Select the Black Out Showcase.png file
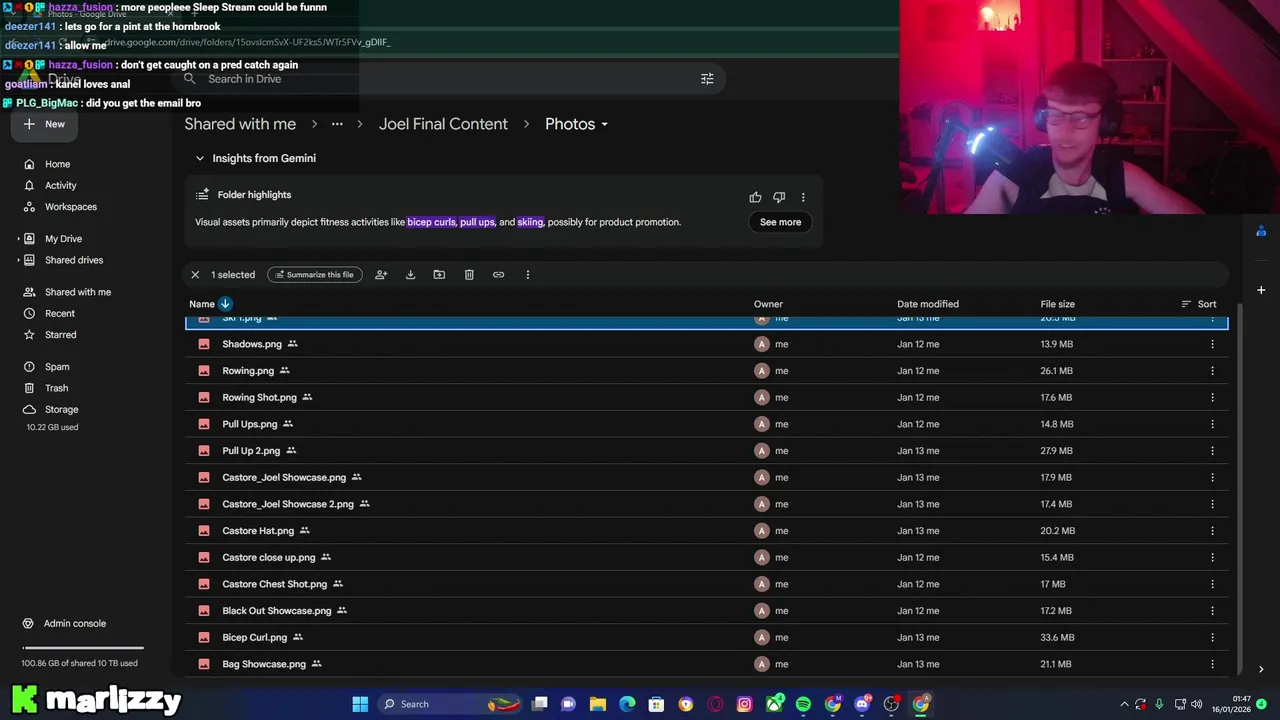Image resolution: width=1280 pixels, height=720 pixels. (706, 611)
